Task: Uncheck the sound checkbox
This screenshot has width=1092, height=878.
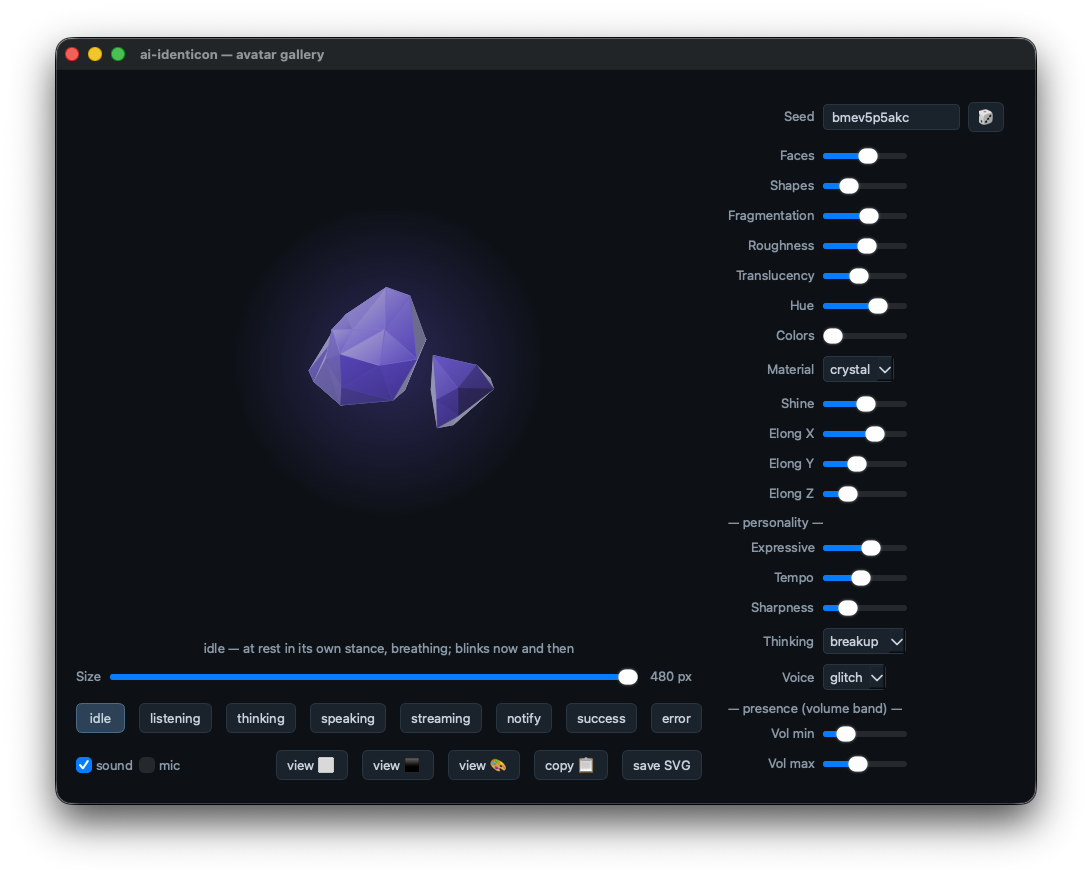Action: click(84, 765)
